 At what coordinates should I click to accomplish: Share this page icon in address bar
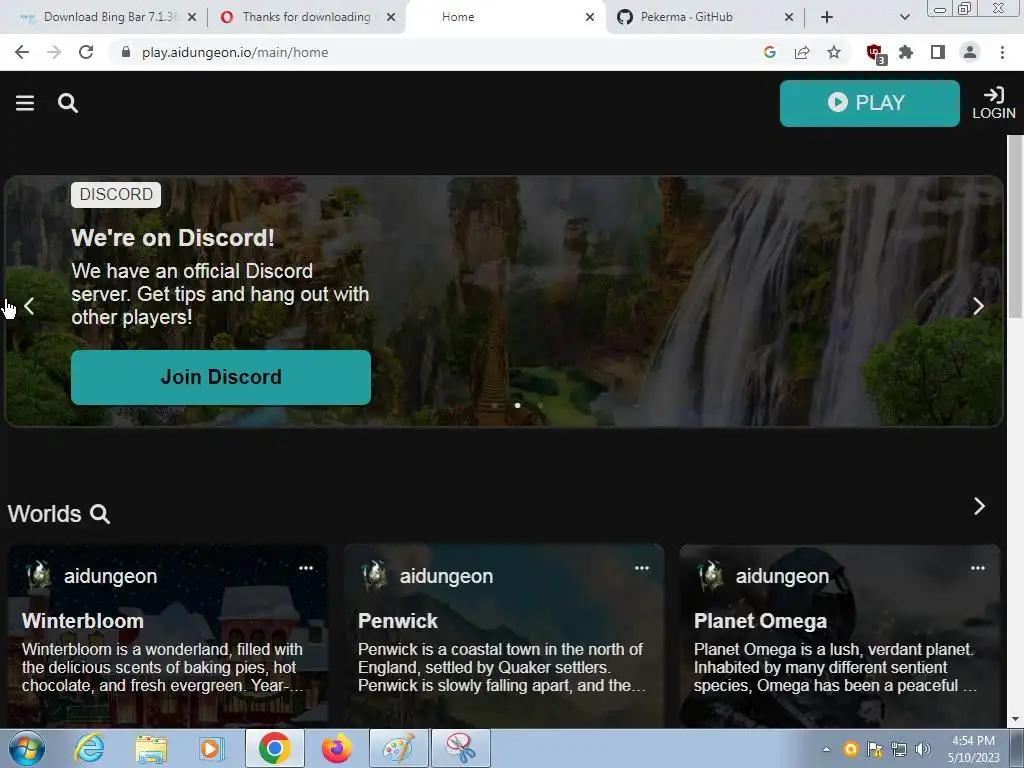point(802,52)
